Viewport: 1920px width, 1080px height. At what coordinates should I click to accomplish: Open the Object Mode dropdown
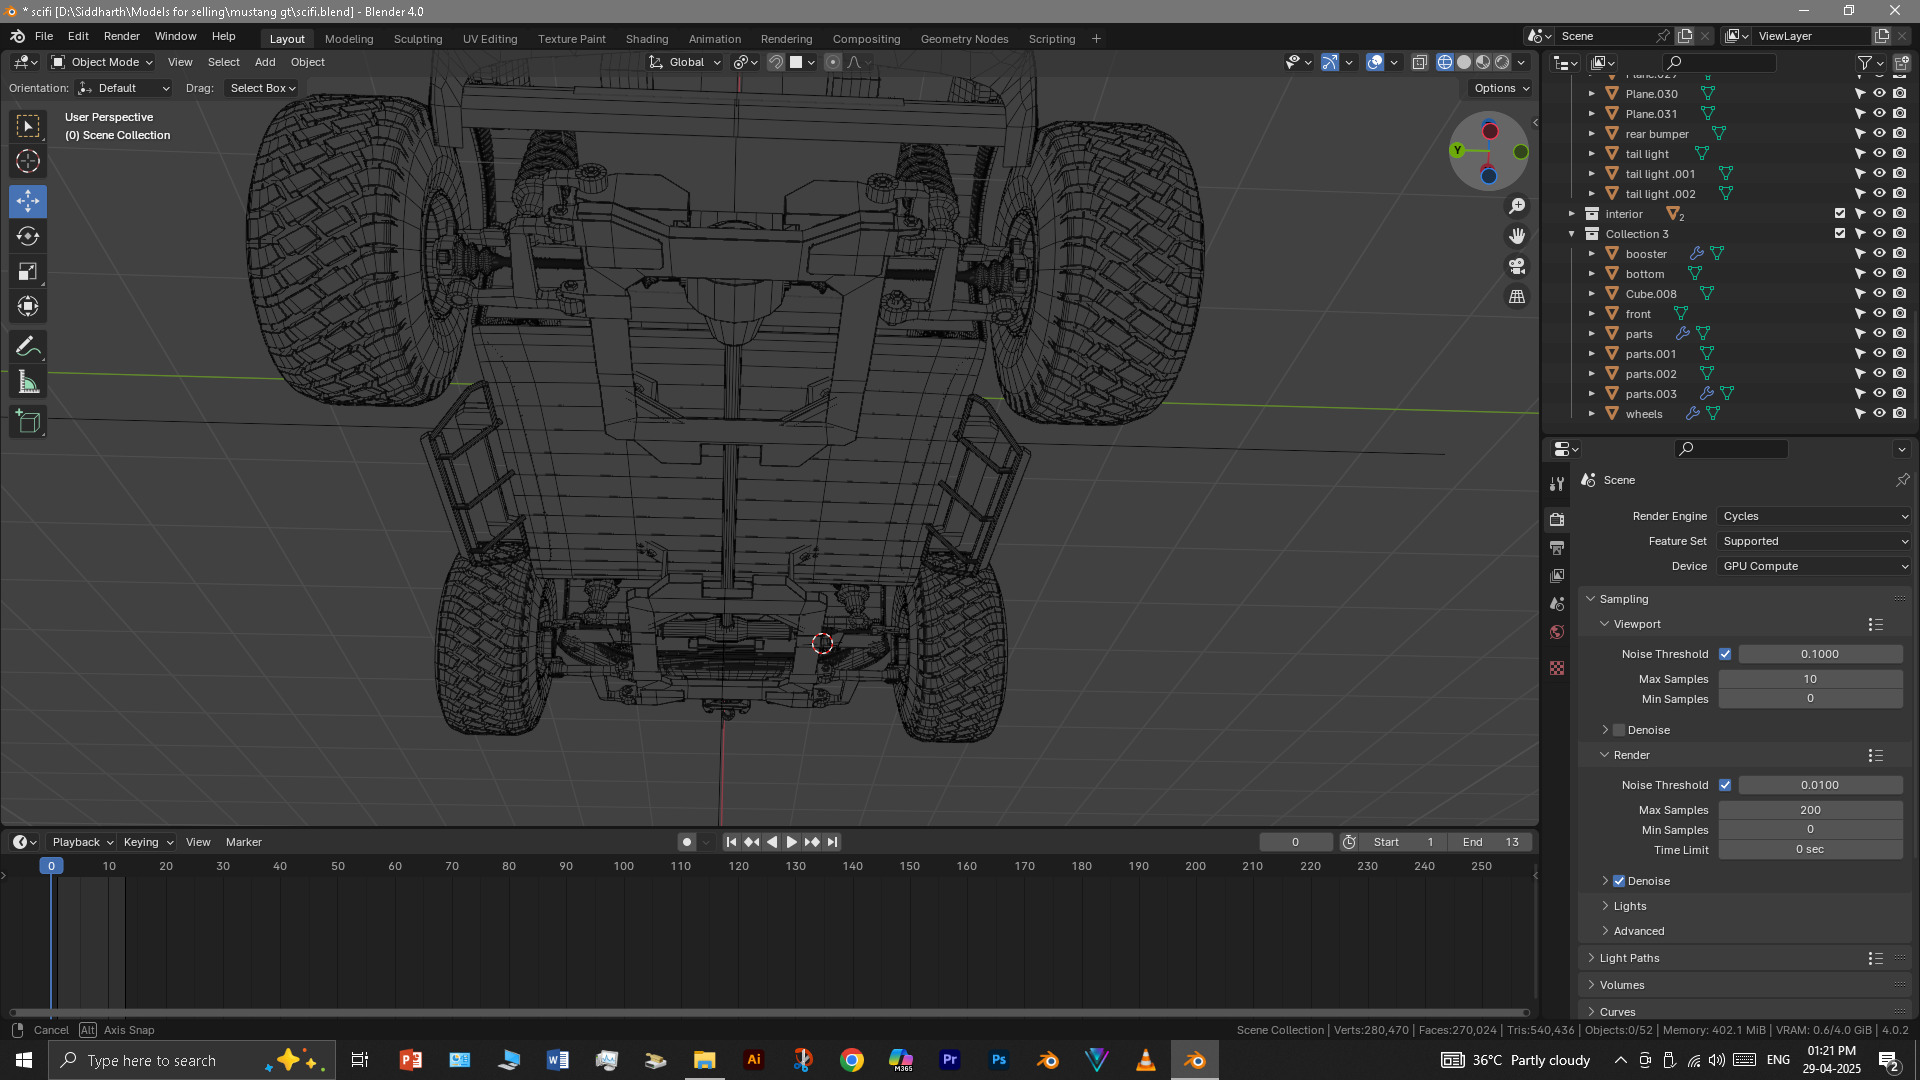tap(102, 62)
